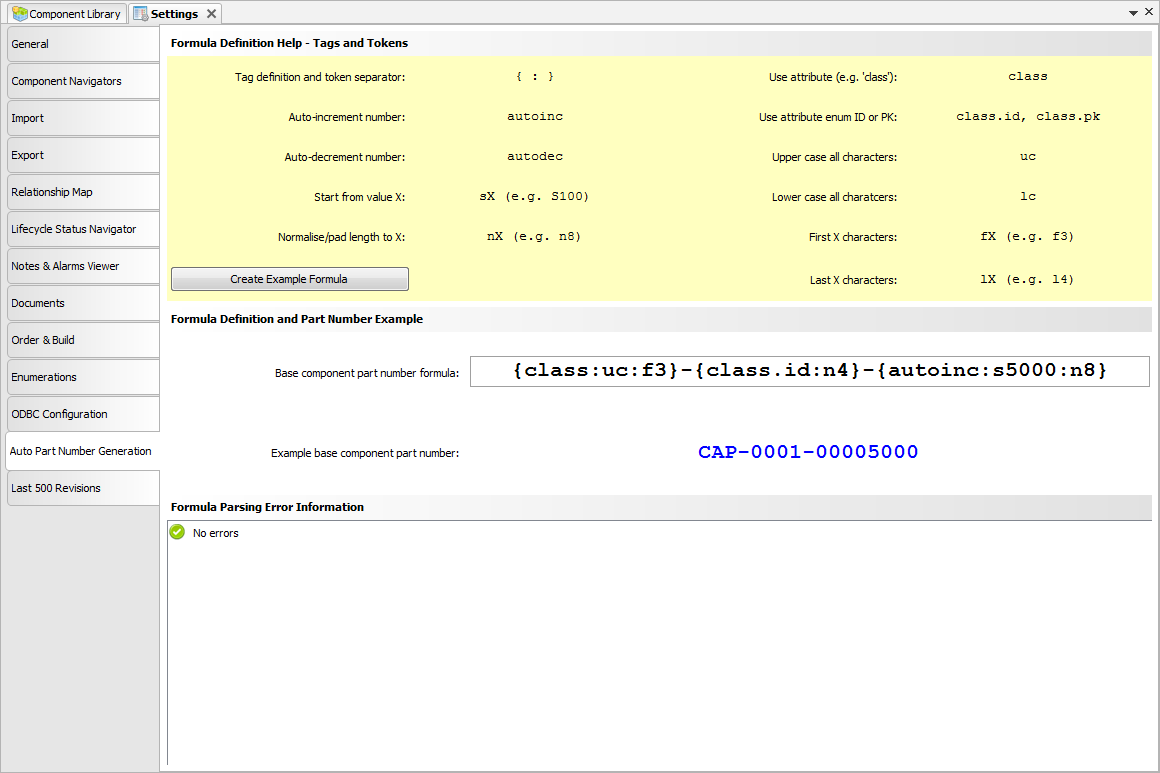Open the Export settings section
This screenshot has height=773, width=1160.
(x=82, y=155)
